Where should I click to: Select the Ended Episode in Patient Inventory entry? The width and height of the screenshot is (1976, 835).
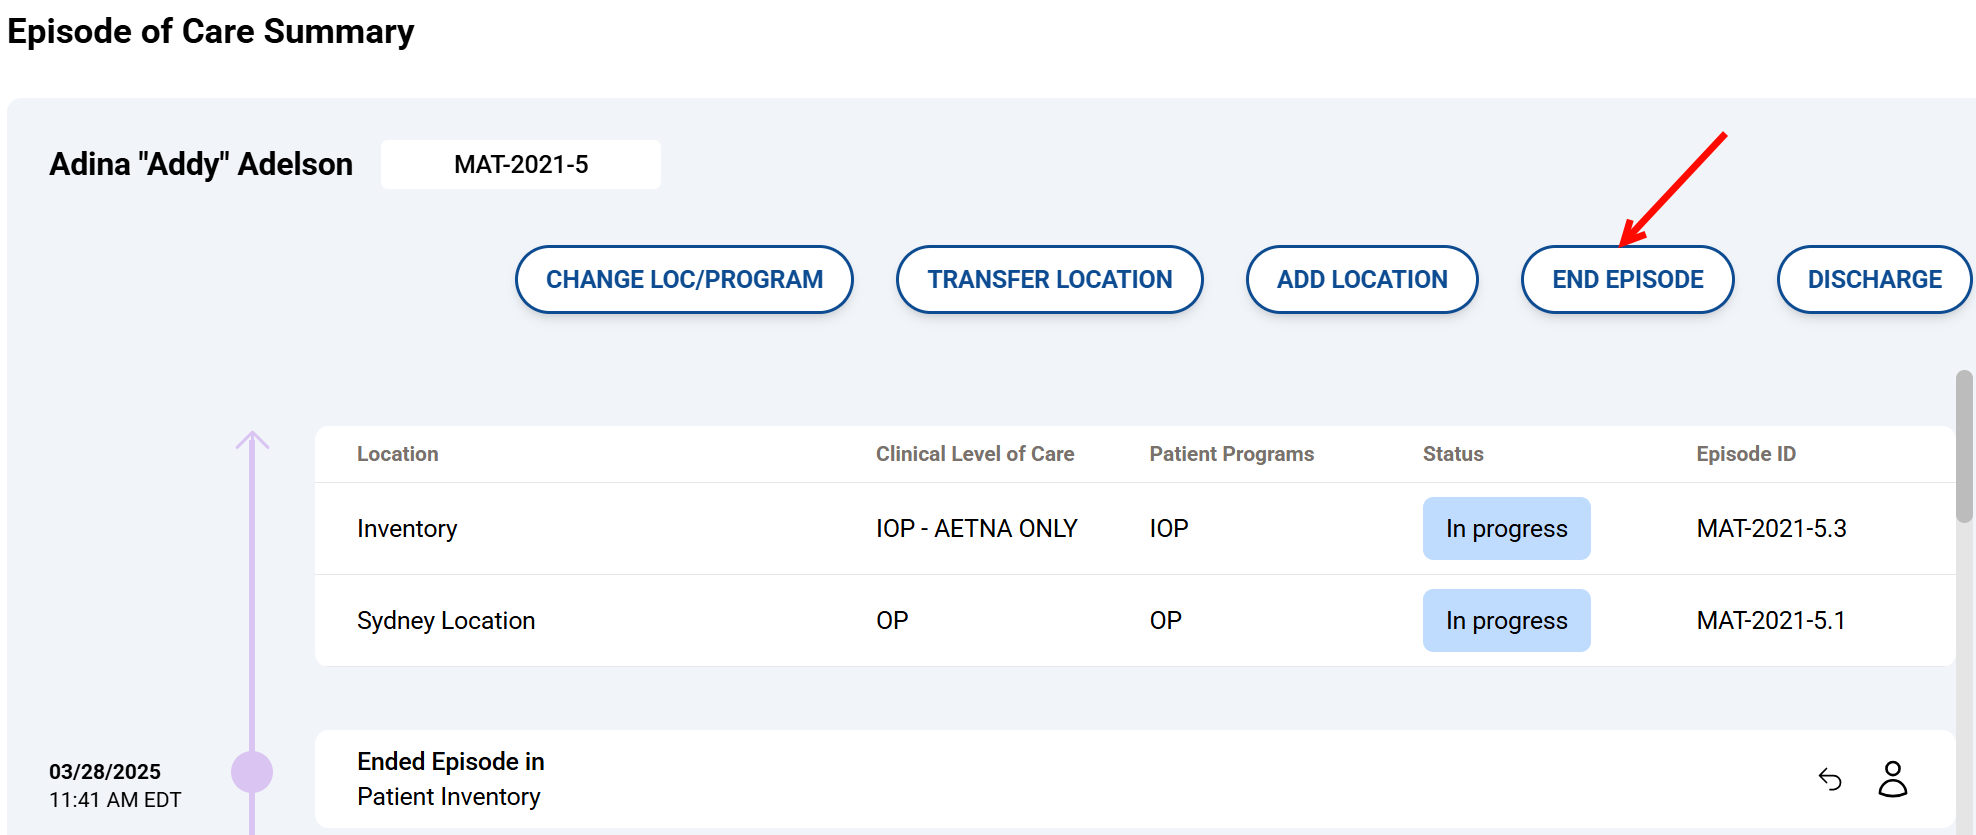(450, 779)
